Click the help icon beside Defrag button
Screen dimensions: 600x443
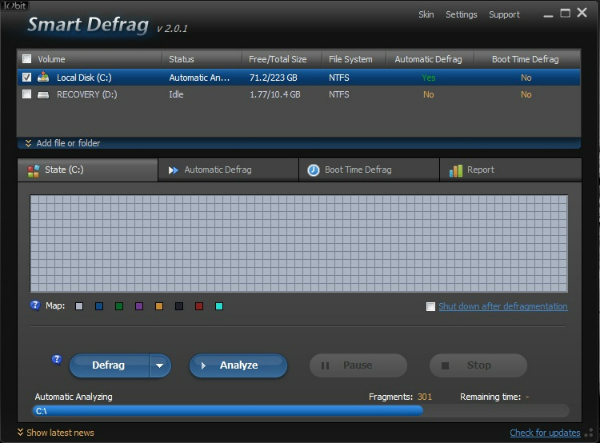[x=57, y=357]
